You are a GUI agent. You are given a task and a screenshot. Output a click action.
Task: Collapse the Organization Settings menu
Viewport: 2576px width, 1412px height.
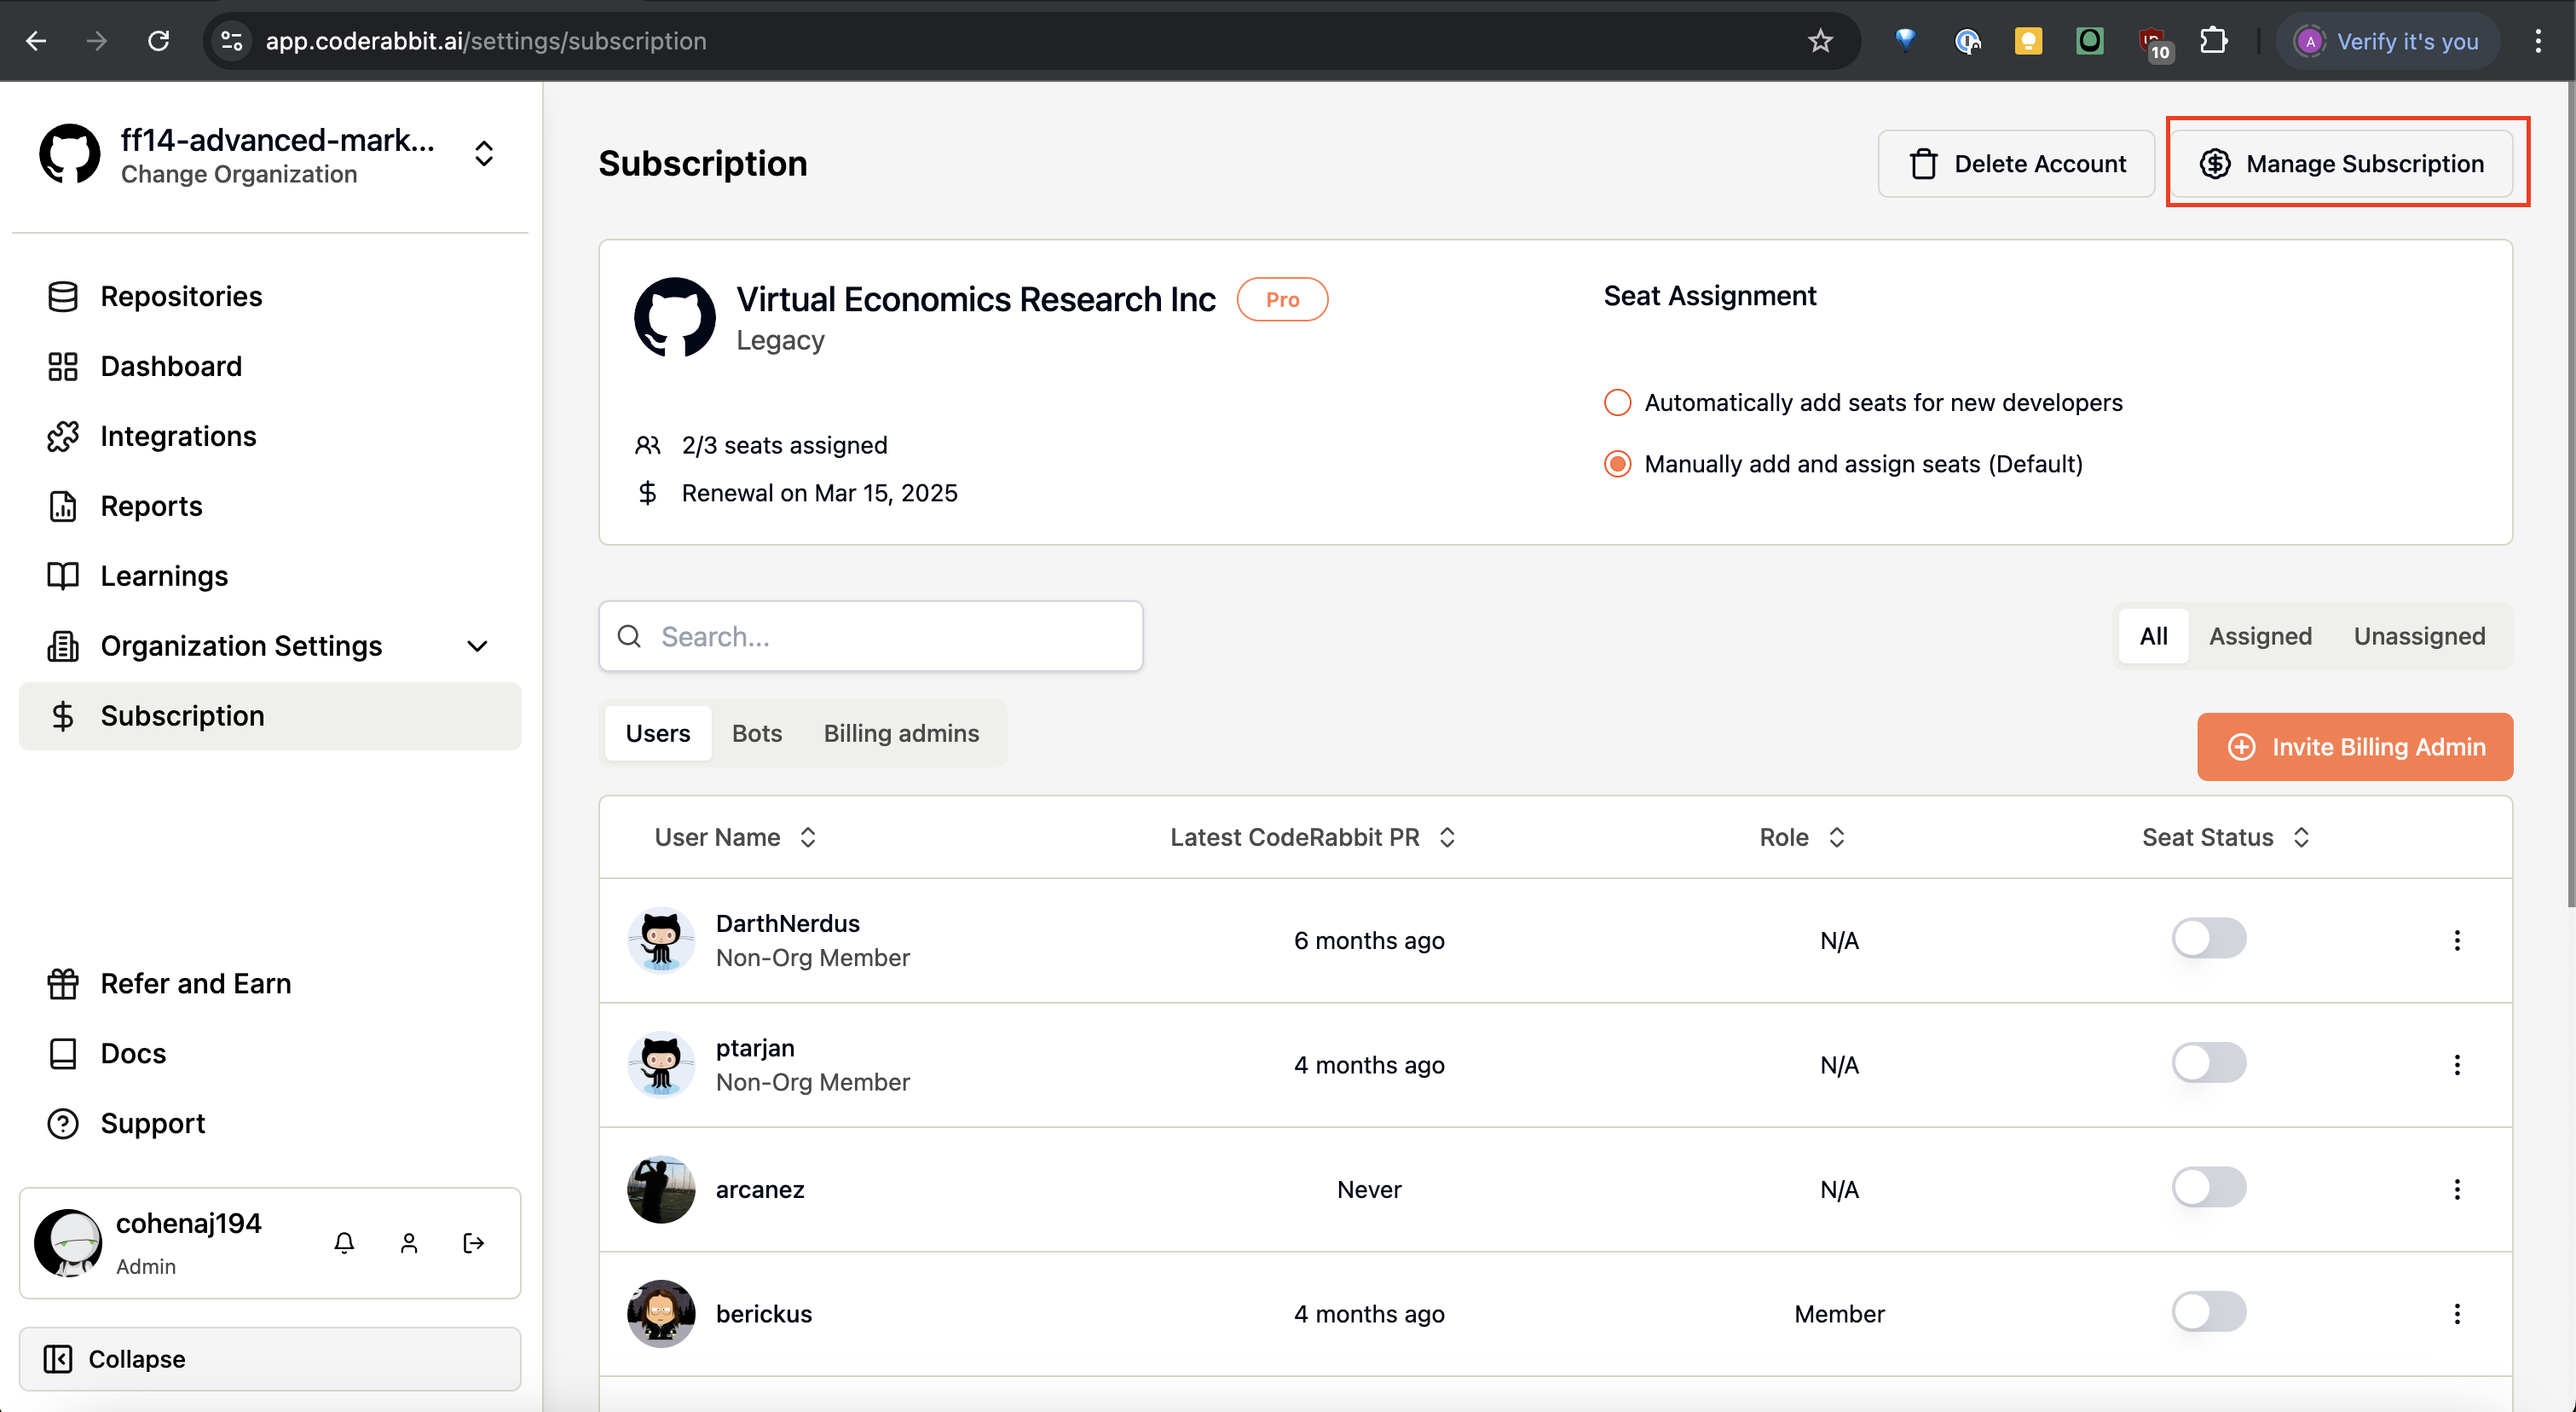477,646
